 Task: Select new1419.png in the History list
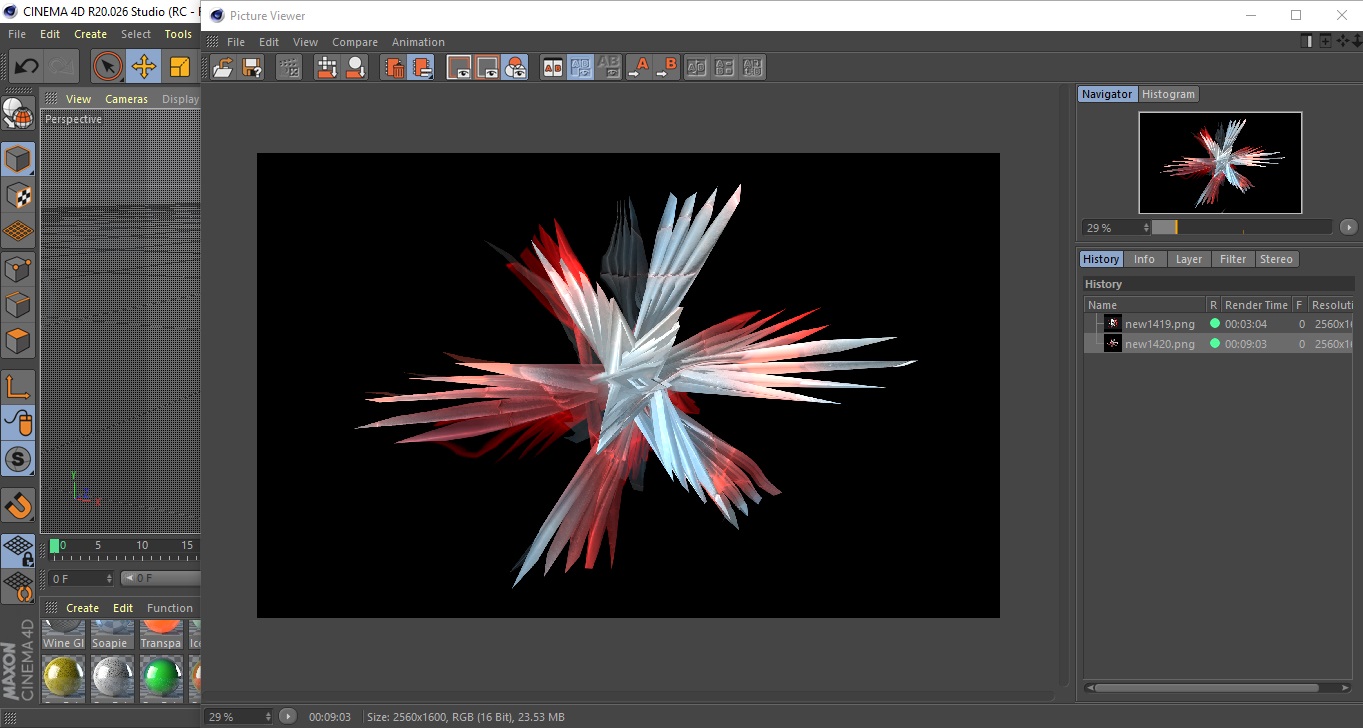click(1159, 324)
